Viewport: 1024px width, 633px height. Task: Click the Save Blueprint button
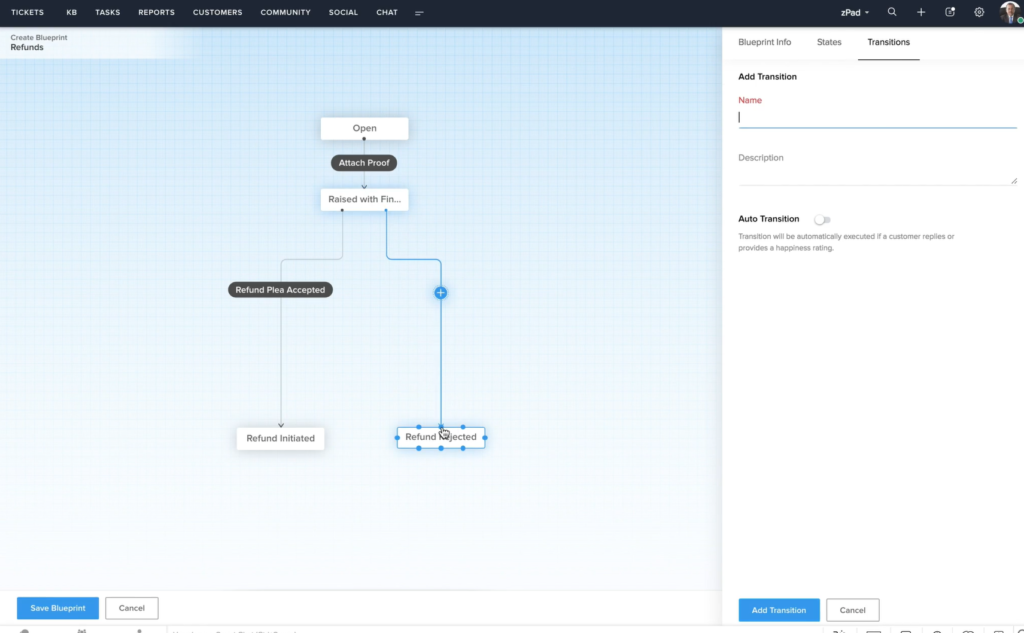pyautogui.click(x=57, y=607)
